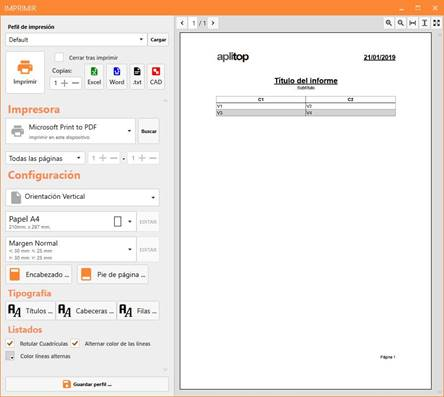
Task: Uncheck Rotular Cuadrículas option
Action: click(10, 343)
